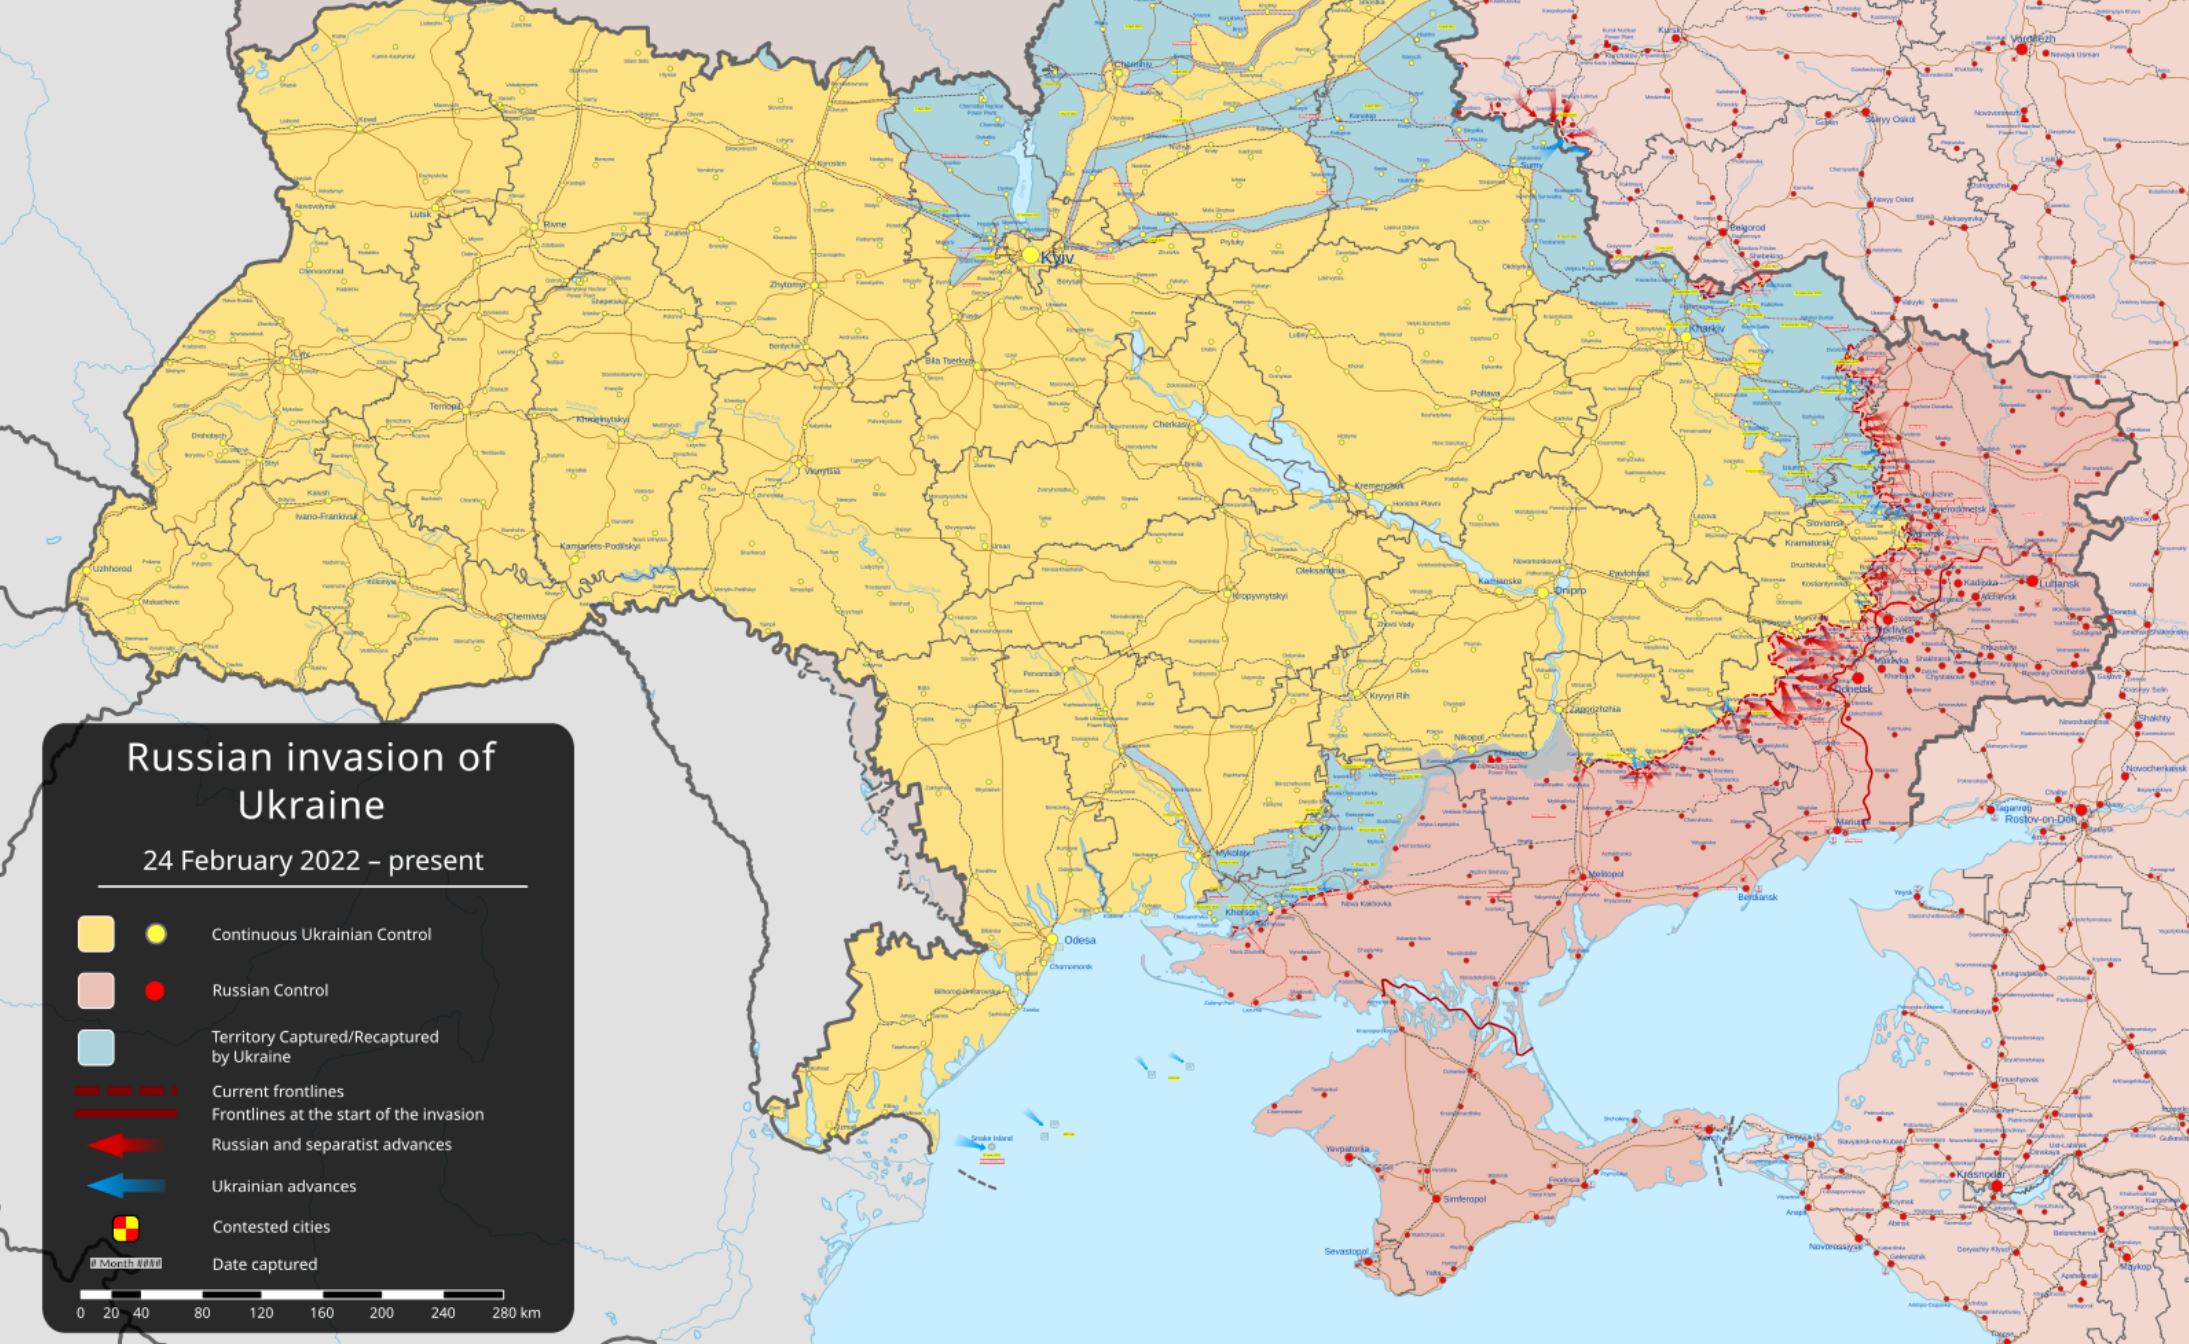Screen dimensions: 2189x1344
Task: Click 'Territory Captured/Recaptured by Ukraine' legend label
Action: pyautogui.click(x=325, y=1046)
